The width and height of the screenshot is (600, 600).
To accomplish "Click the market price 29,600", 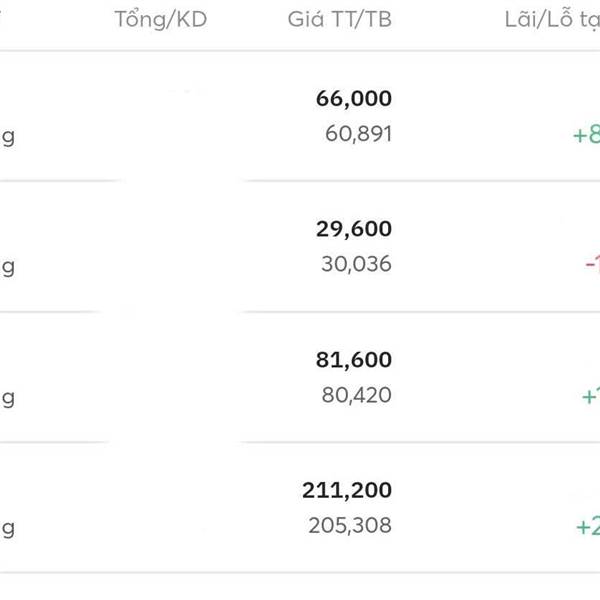I will [x=353, y=229].
